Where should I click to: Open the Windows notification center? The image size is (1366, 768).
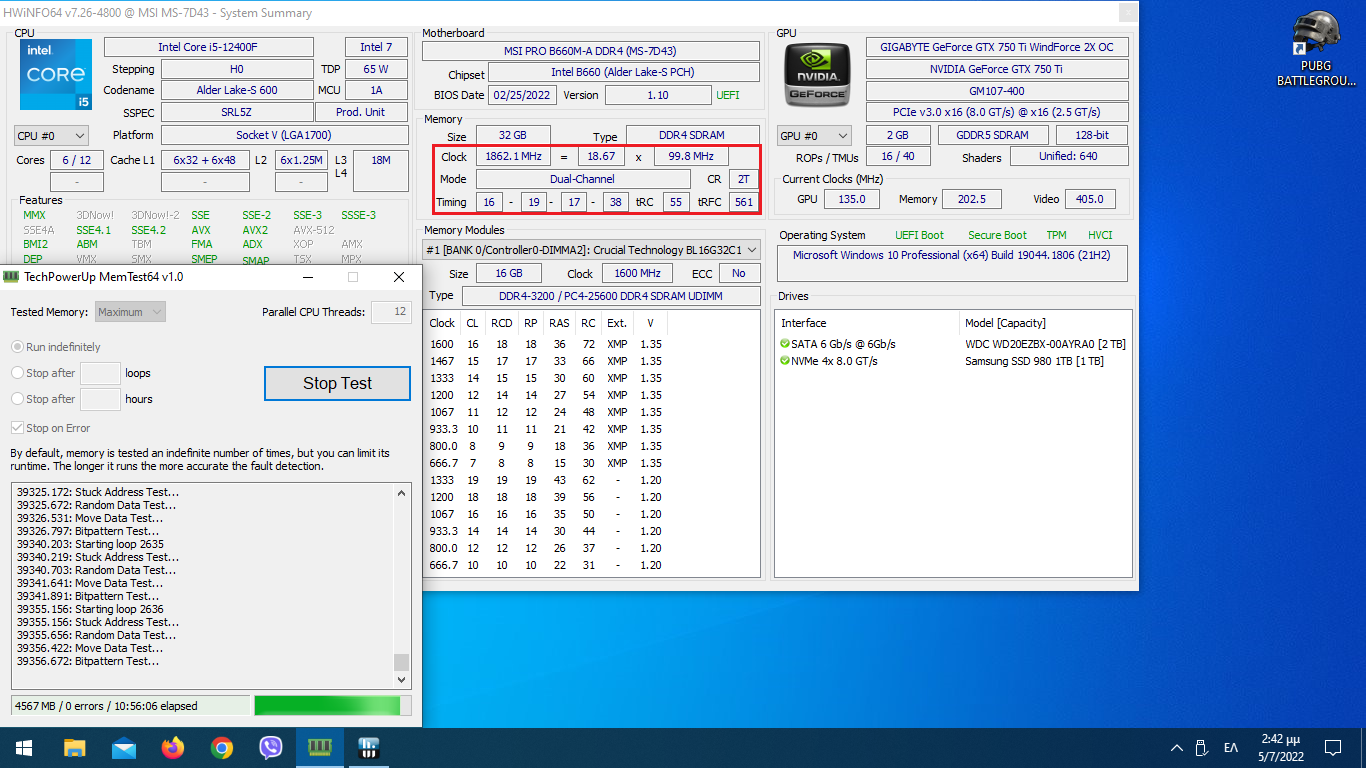click(x=1333, y=748)
